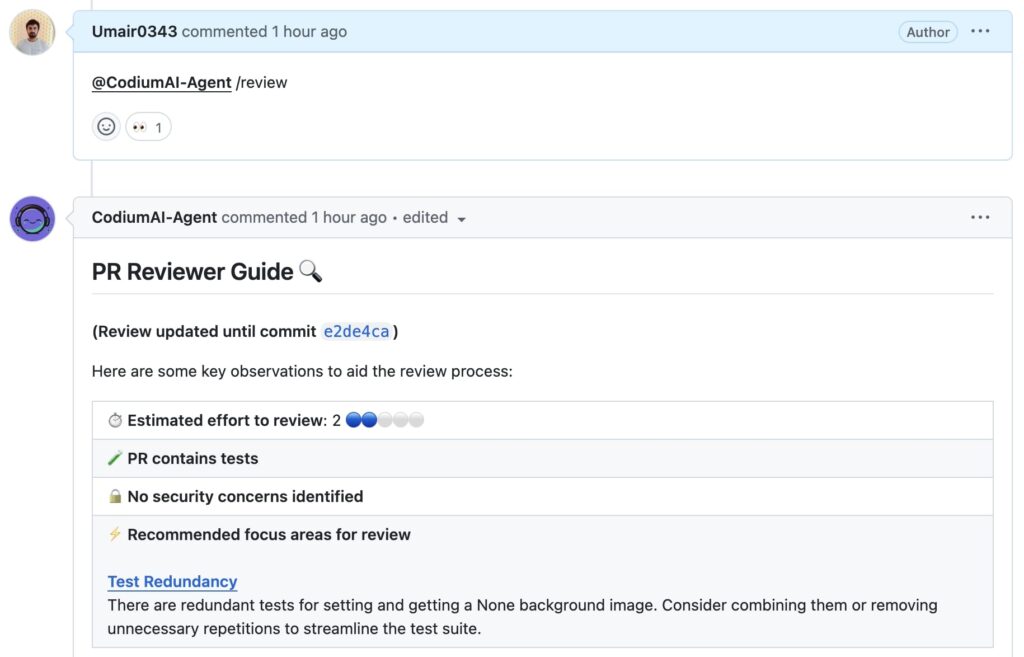The height and width of the screenshot is (657, 1024).
Task: Click the review effort progress dots
Action: [x=385, y=419]
